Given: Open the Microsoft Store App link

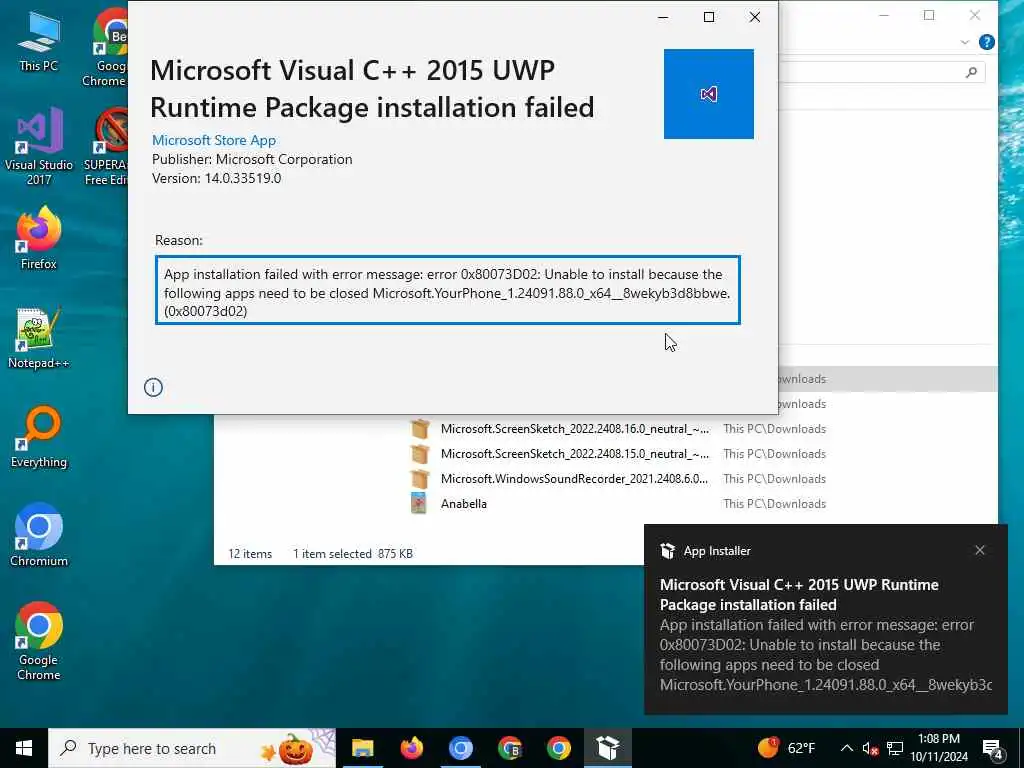Looking at the screenshot, I should point(214,140).
